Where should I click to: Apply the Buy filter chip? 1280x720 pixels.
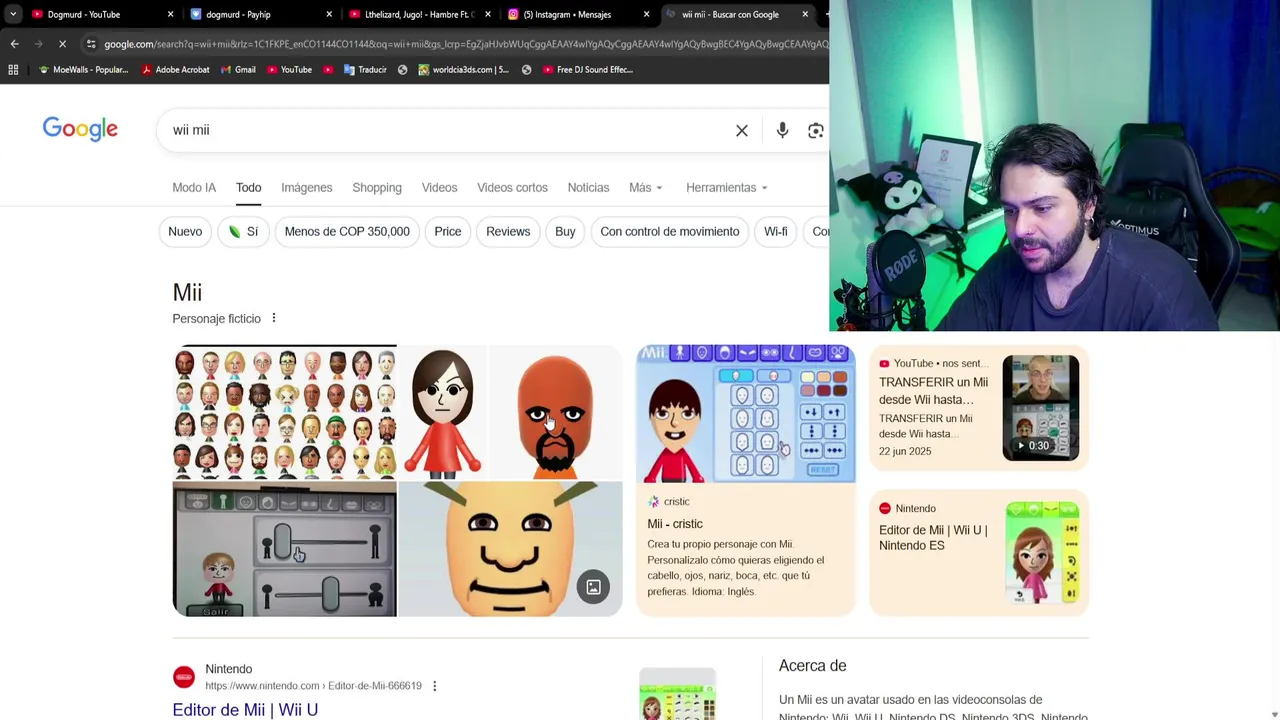pos(565,232)
